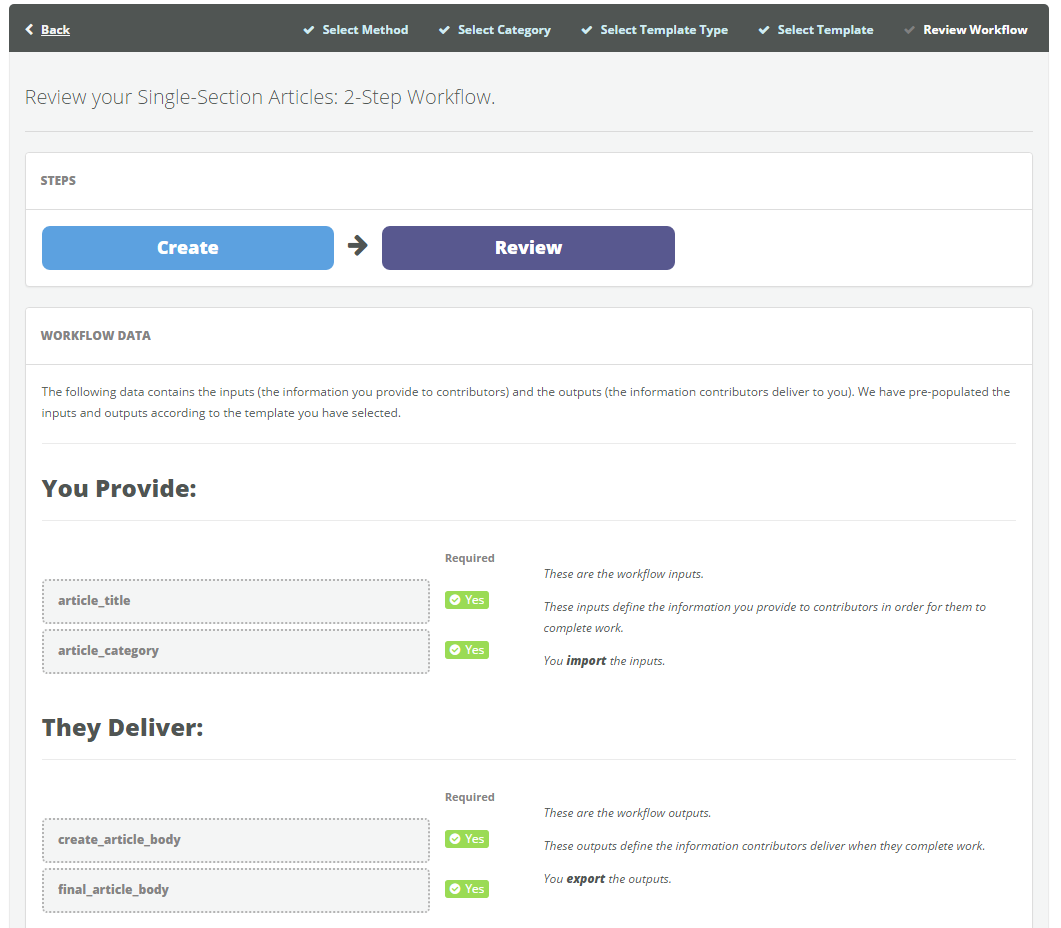This screenshot has height=928, width=1061.
Task: Select the article_category input field
Action: [235, 651]
